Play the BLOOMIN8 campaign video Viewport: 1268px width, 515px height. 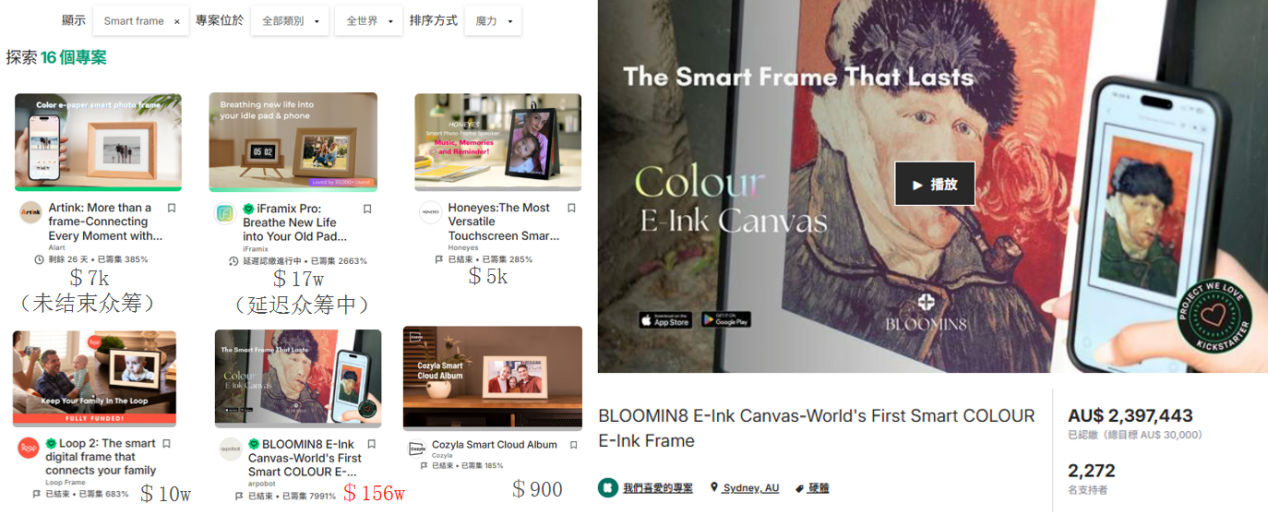(934, 184)
